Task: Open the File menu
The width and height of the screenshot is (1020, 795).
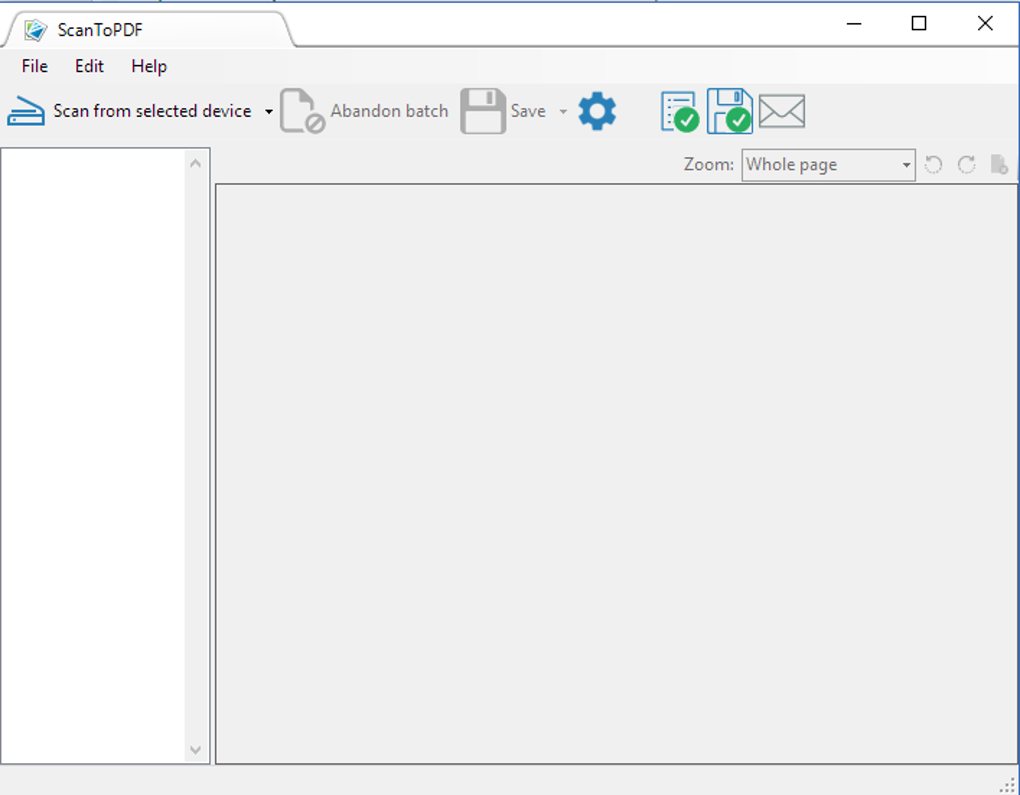Action: coord(34,66)
